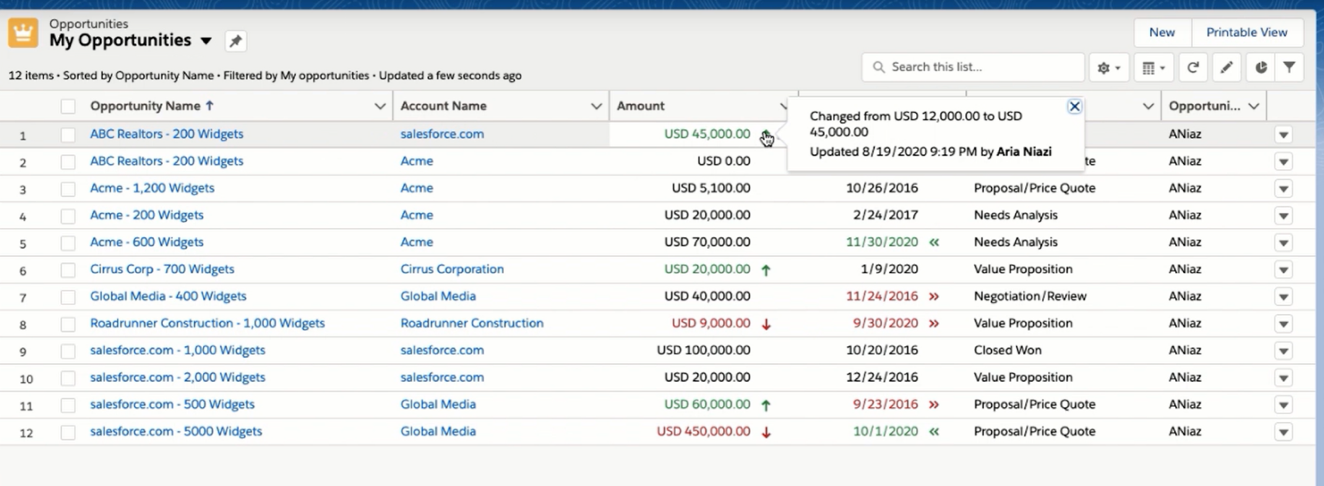The image size is (1324, 486).
Task: Open row actions for salesforce.com - 5000 Widgets
Action: pos(1284,432)
